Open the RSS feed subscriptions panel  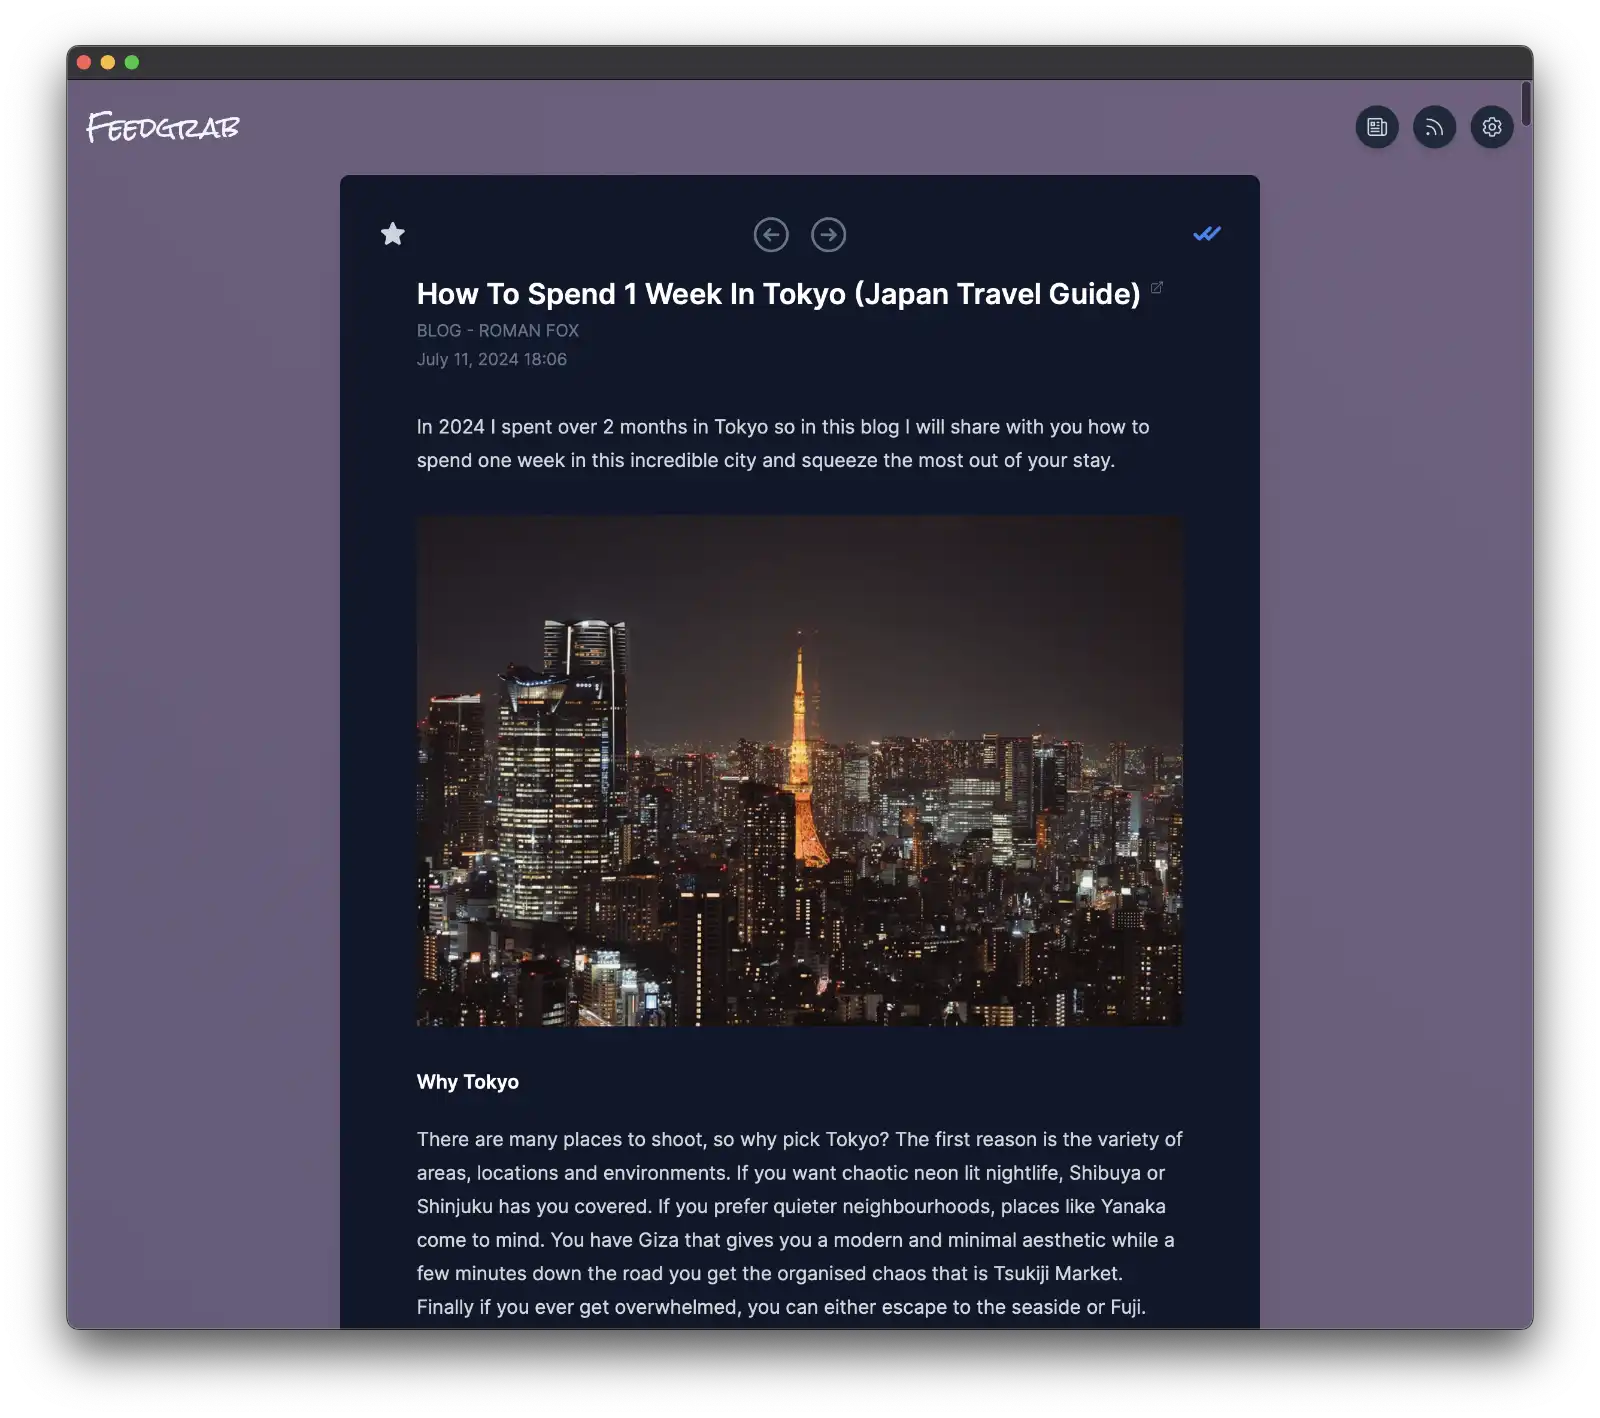[x=1434, y=127]
